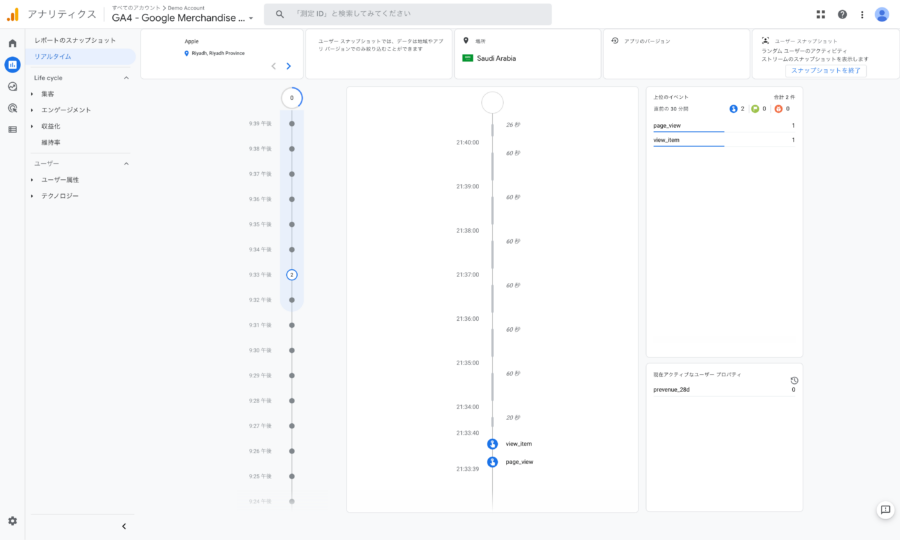
Task: Collapse the Life cycle section
Action: (126, 77)
